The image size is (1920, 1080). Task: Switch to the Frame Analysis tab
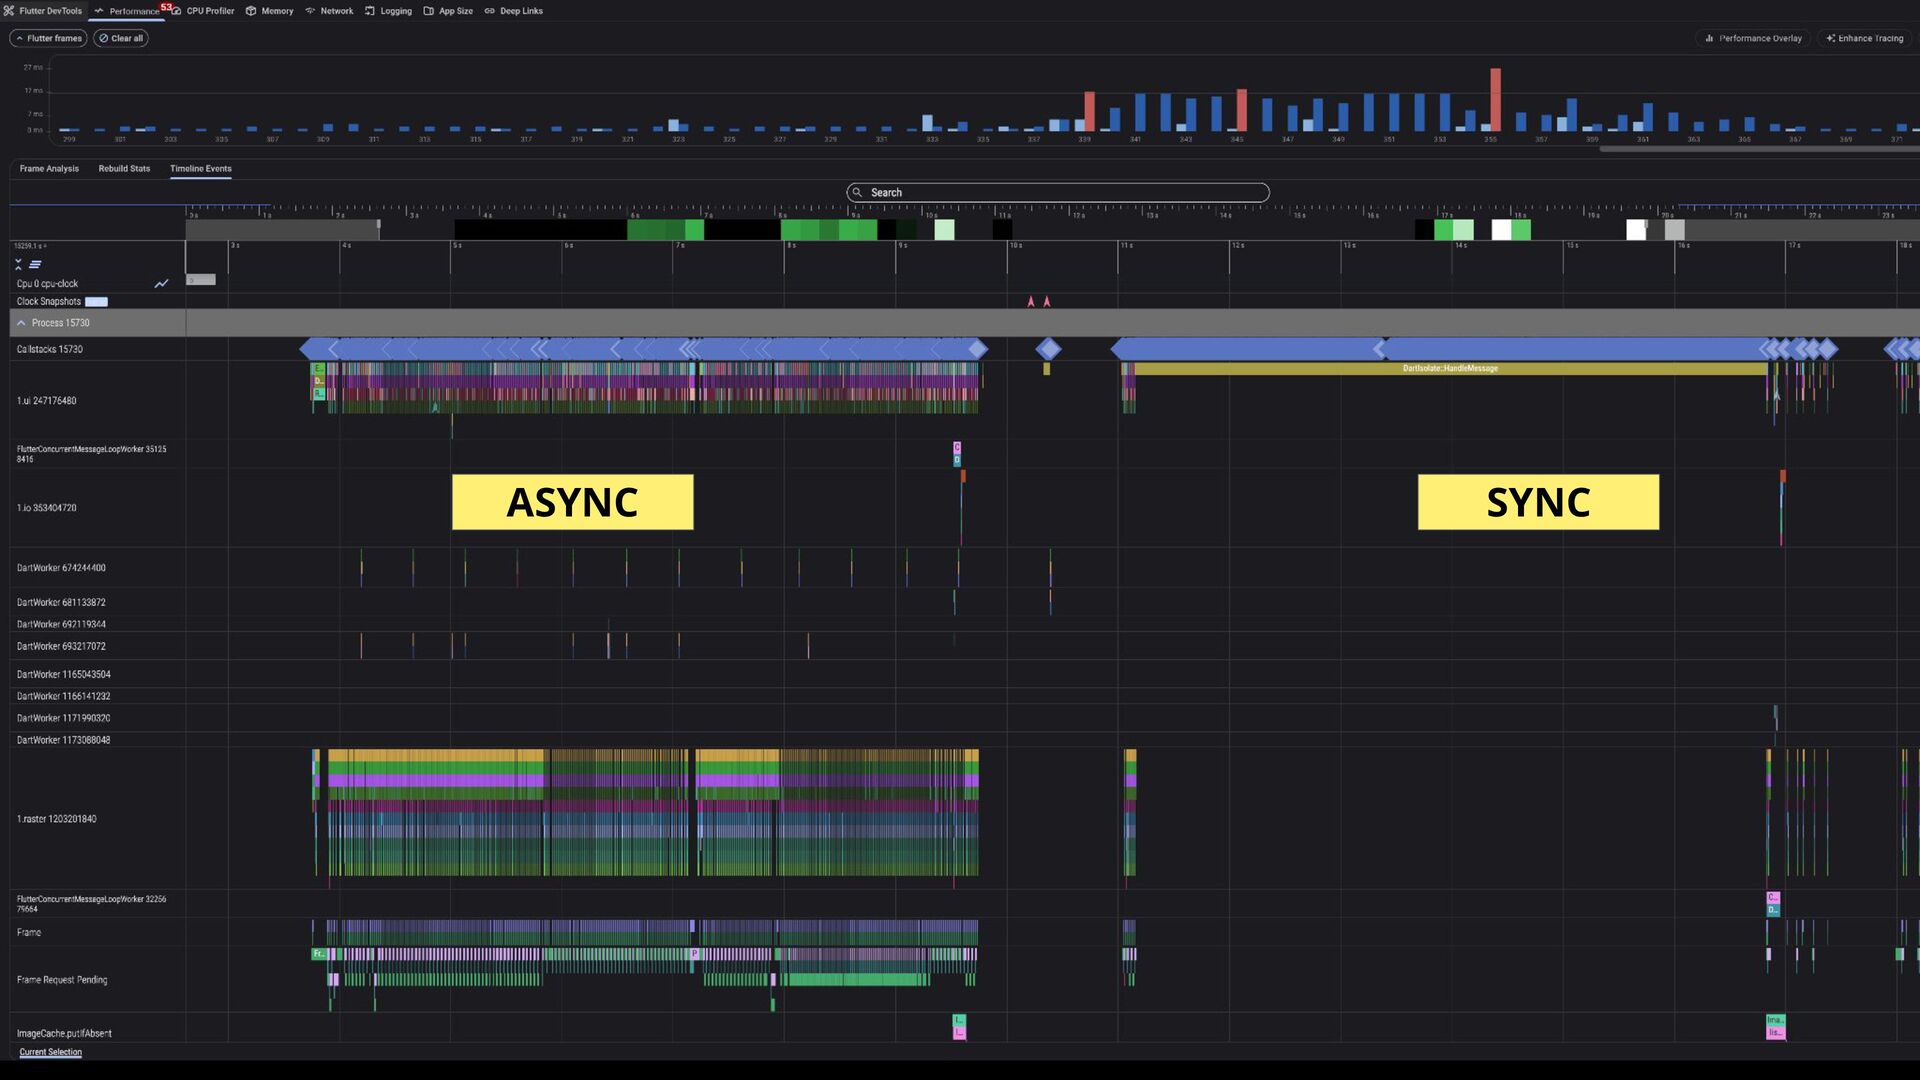click(49, 169)
